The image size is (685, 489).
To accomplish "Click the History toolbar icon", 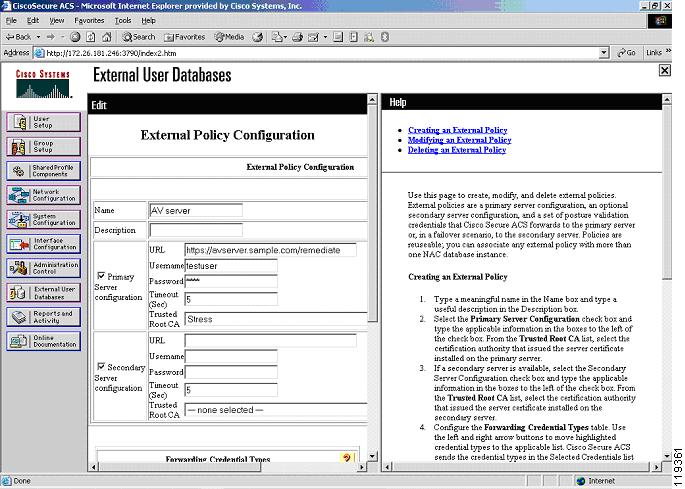I will pyautogui.click(x=258, y=37).
